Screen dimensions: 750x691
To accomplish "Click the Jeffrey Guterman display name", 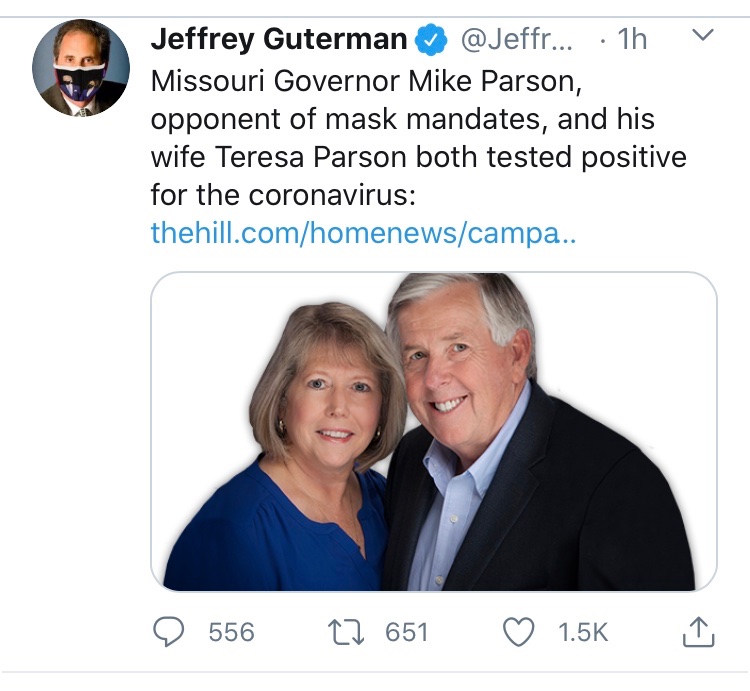I will pyautogui.click(x=279, y=40).
